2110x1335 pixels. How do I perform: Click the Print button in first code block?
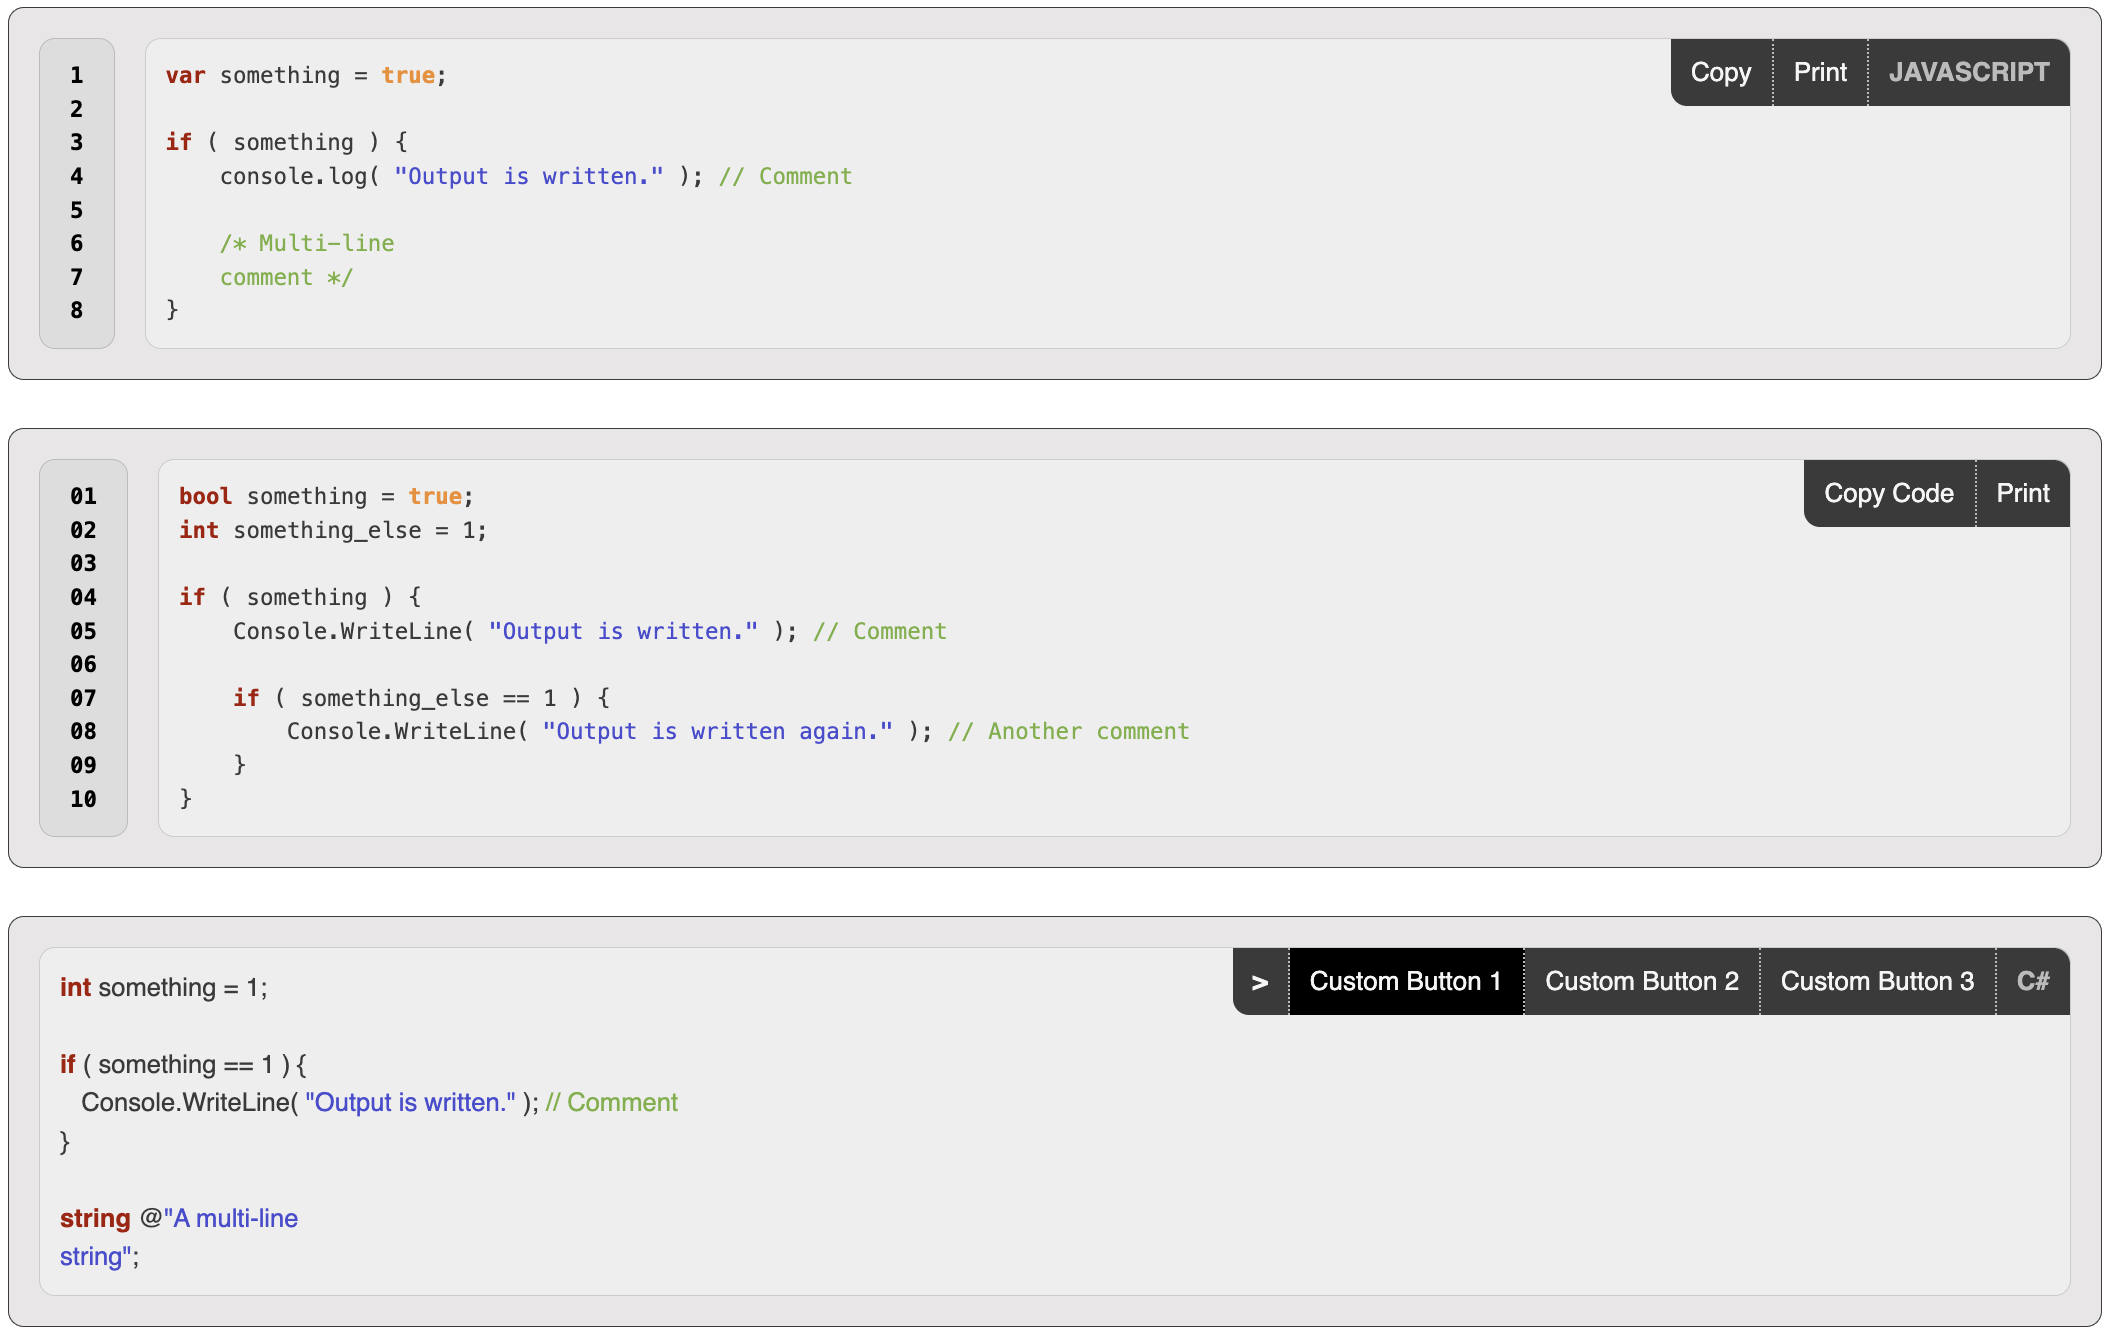(1821, 72)
